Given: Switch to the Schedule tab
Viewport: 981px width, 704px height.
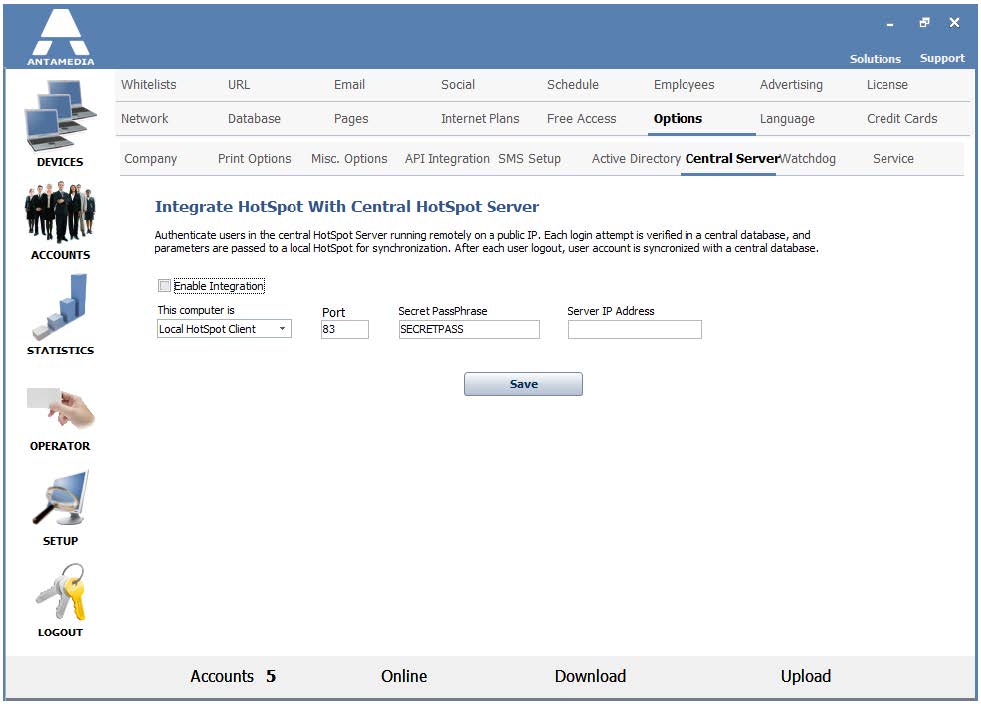Looking at the screenshot, I should 572,84.
